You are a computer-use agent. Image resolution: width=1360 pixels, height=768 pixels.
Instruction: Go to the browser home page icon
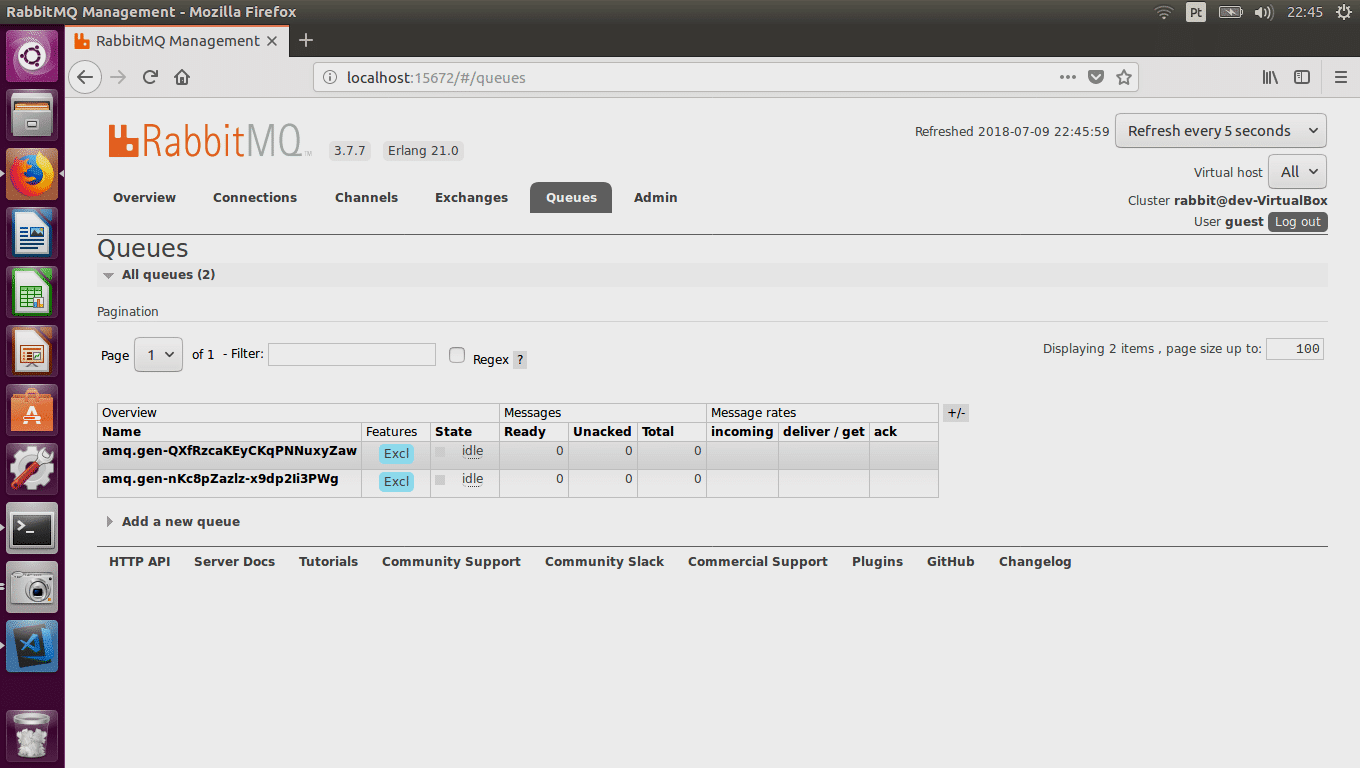182,77
